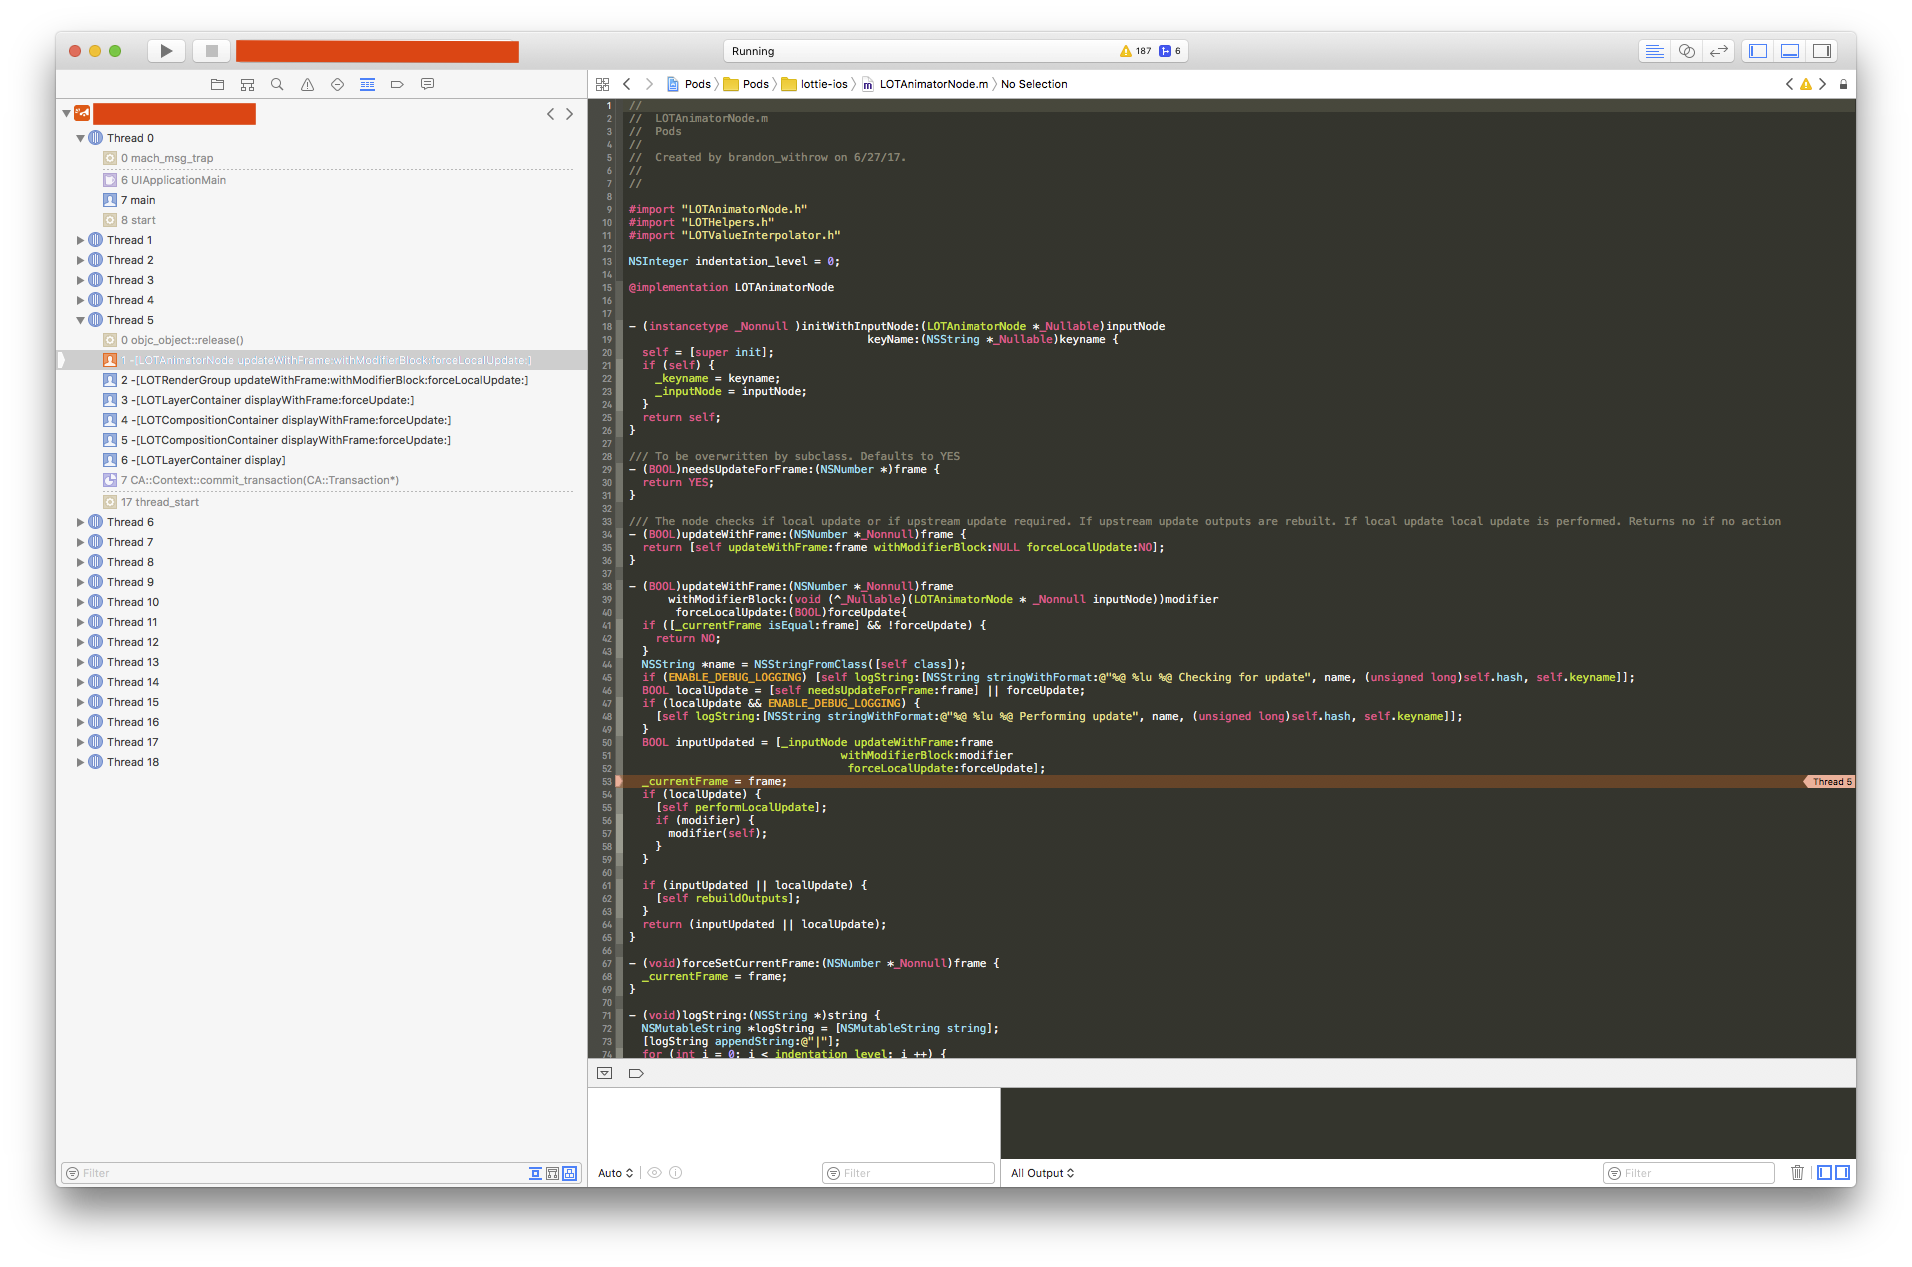This screenshot has width=1912, height=1267.
Task: Click the lock icon in jump bar
Action: pos(1843,85)
